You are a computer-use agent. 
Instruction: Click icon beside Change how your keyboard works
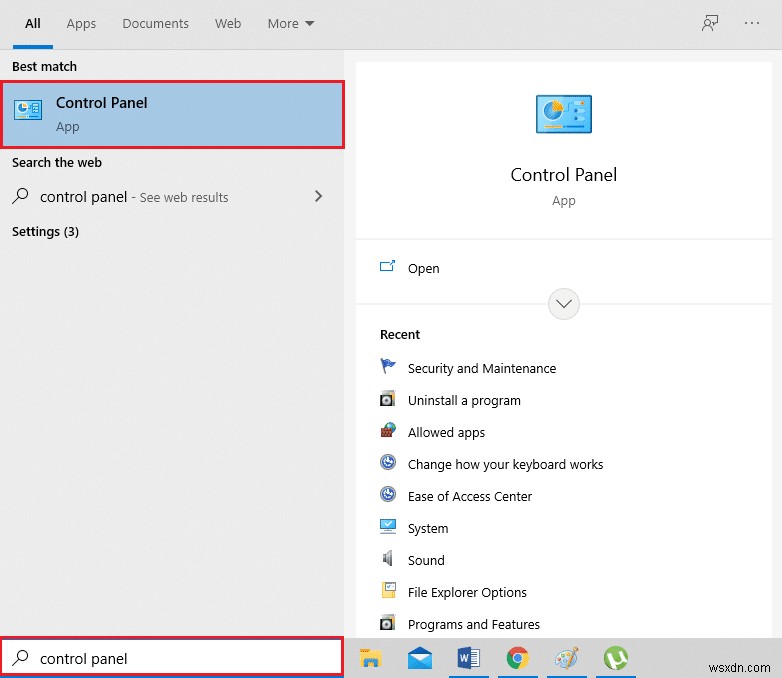[x=388, y=462]
